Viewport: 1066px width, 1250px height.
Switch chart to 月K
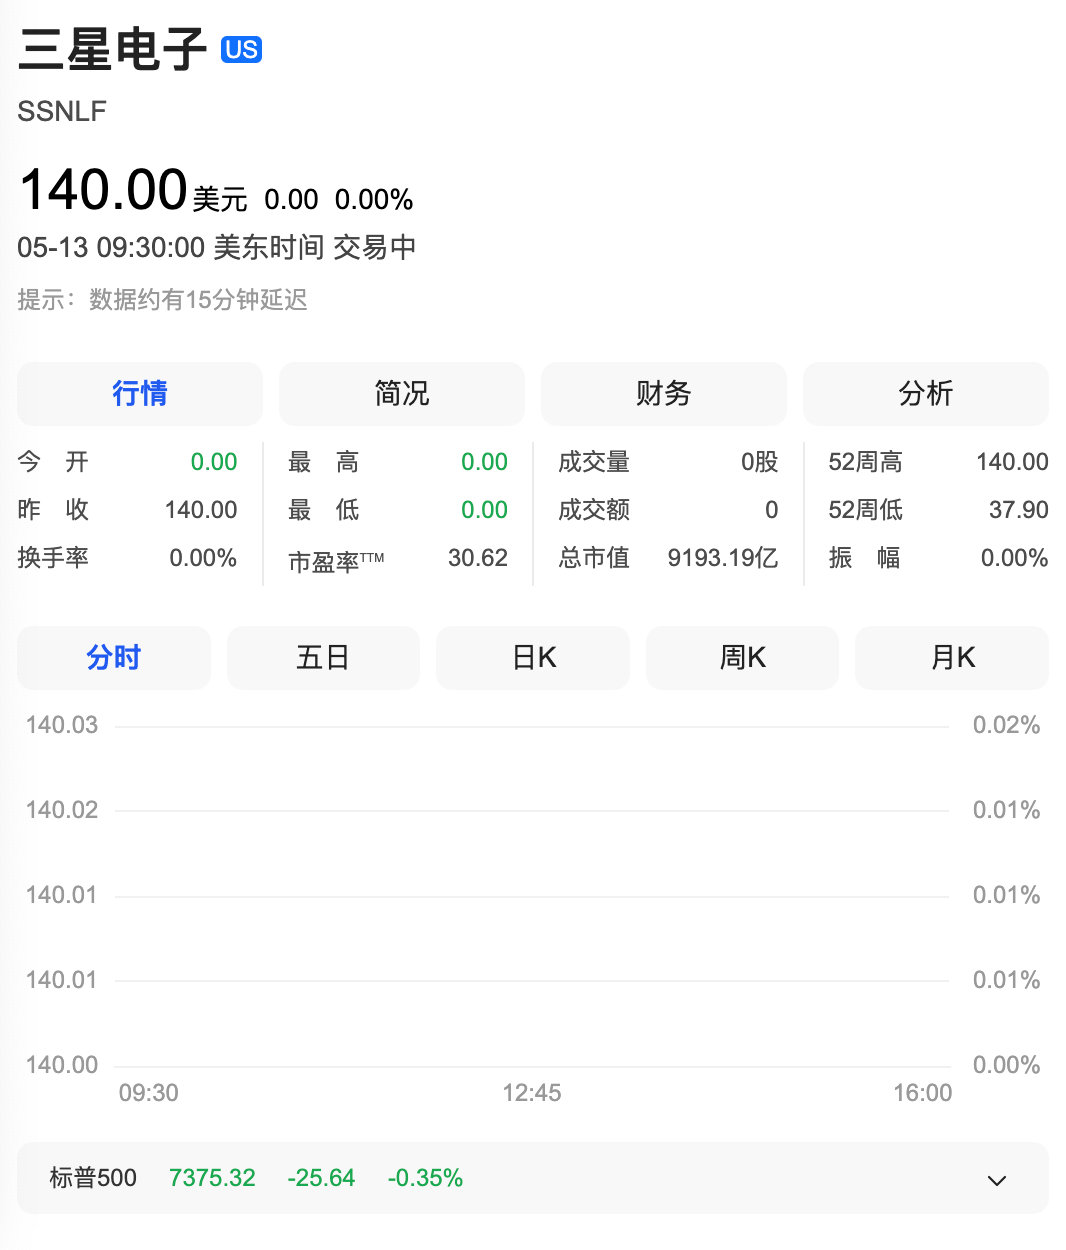tap(952, 658)
